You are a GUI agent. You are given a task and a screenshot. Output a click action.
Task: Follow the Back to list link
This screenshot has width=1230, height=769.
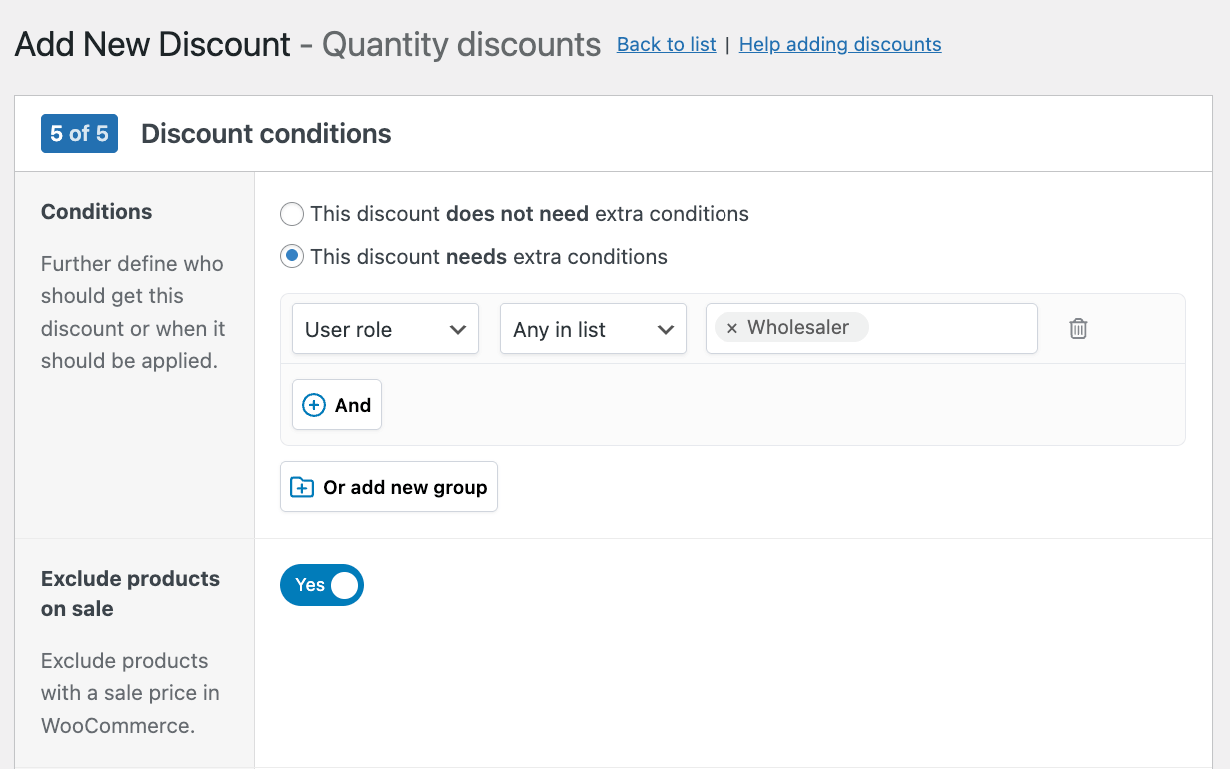tap(666, 44)
